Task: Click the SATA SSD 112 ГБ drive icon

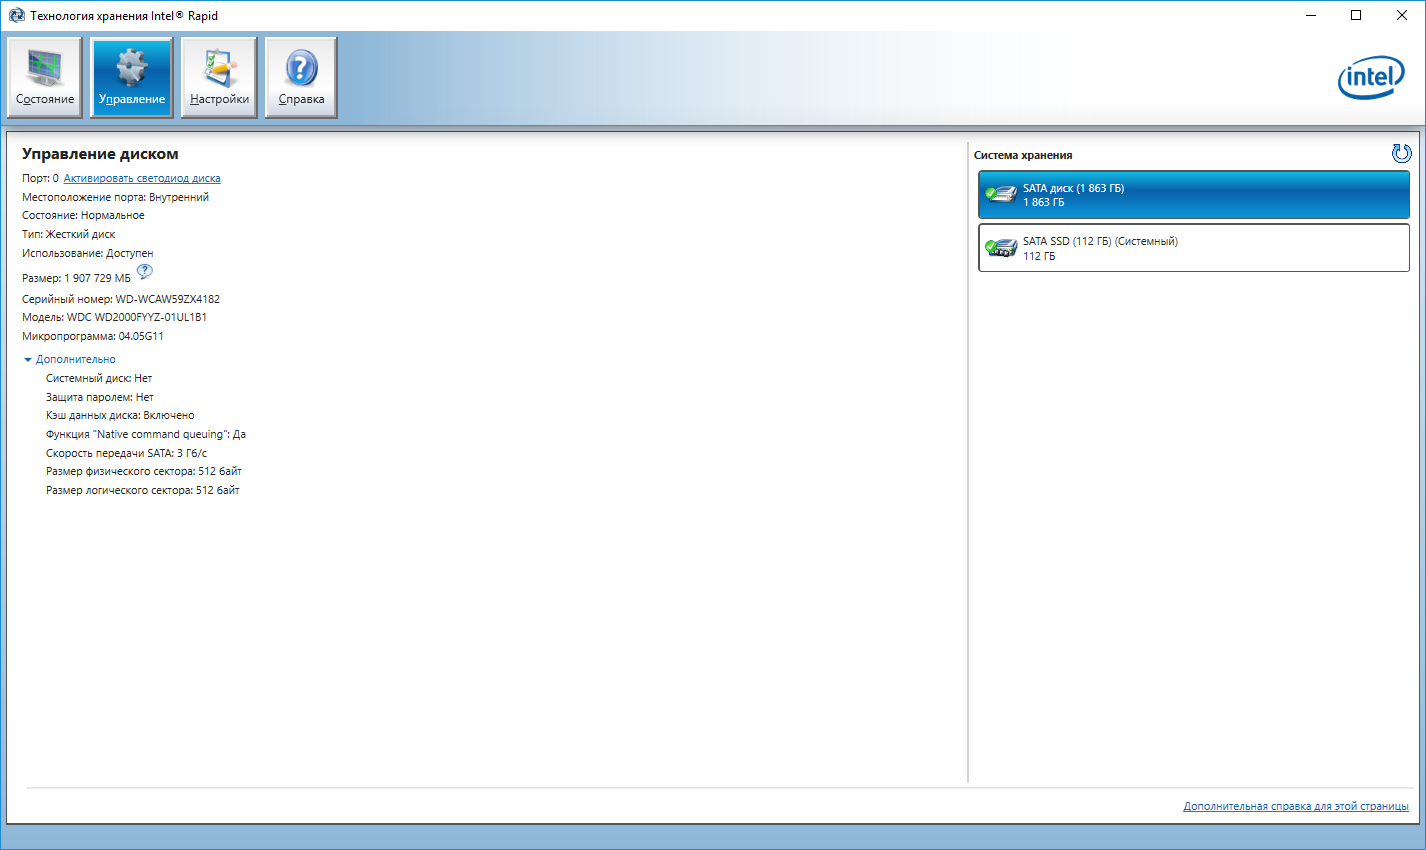Action: (x=1000, y=247)
